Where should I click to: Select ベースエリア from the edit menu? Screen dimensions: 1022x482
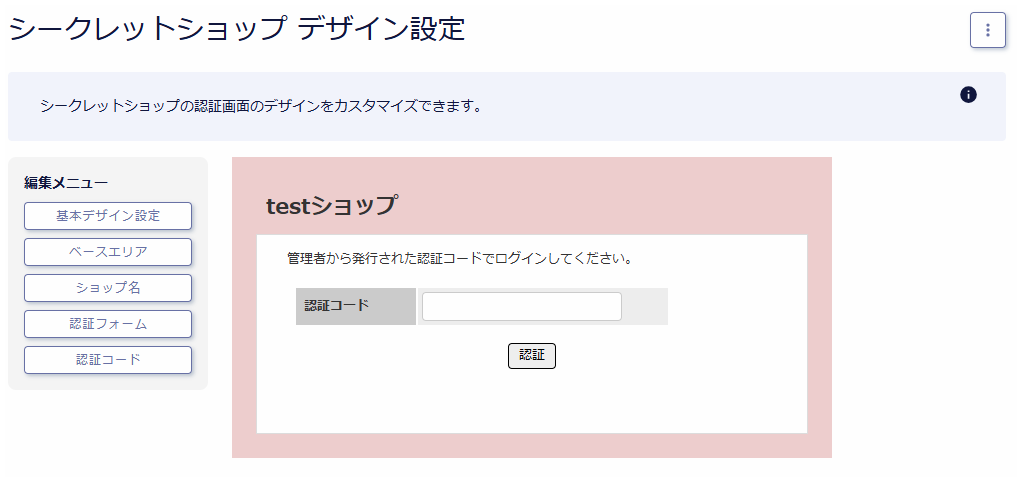pos(108,252)
